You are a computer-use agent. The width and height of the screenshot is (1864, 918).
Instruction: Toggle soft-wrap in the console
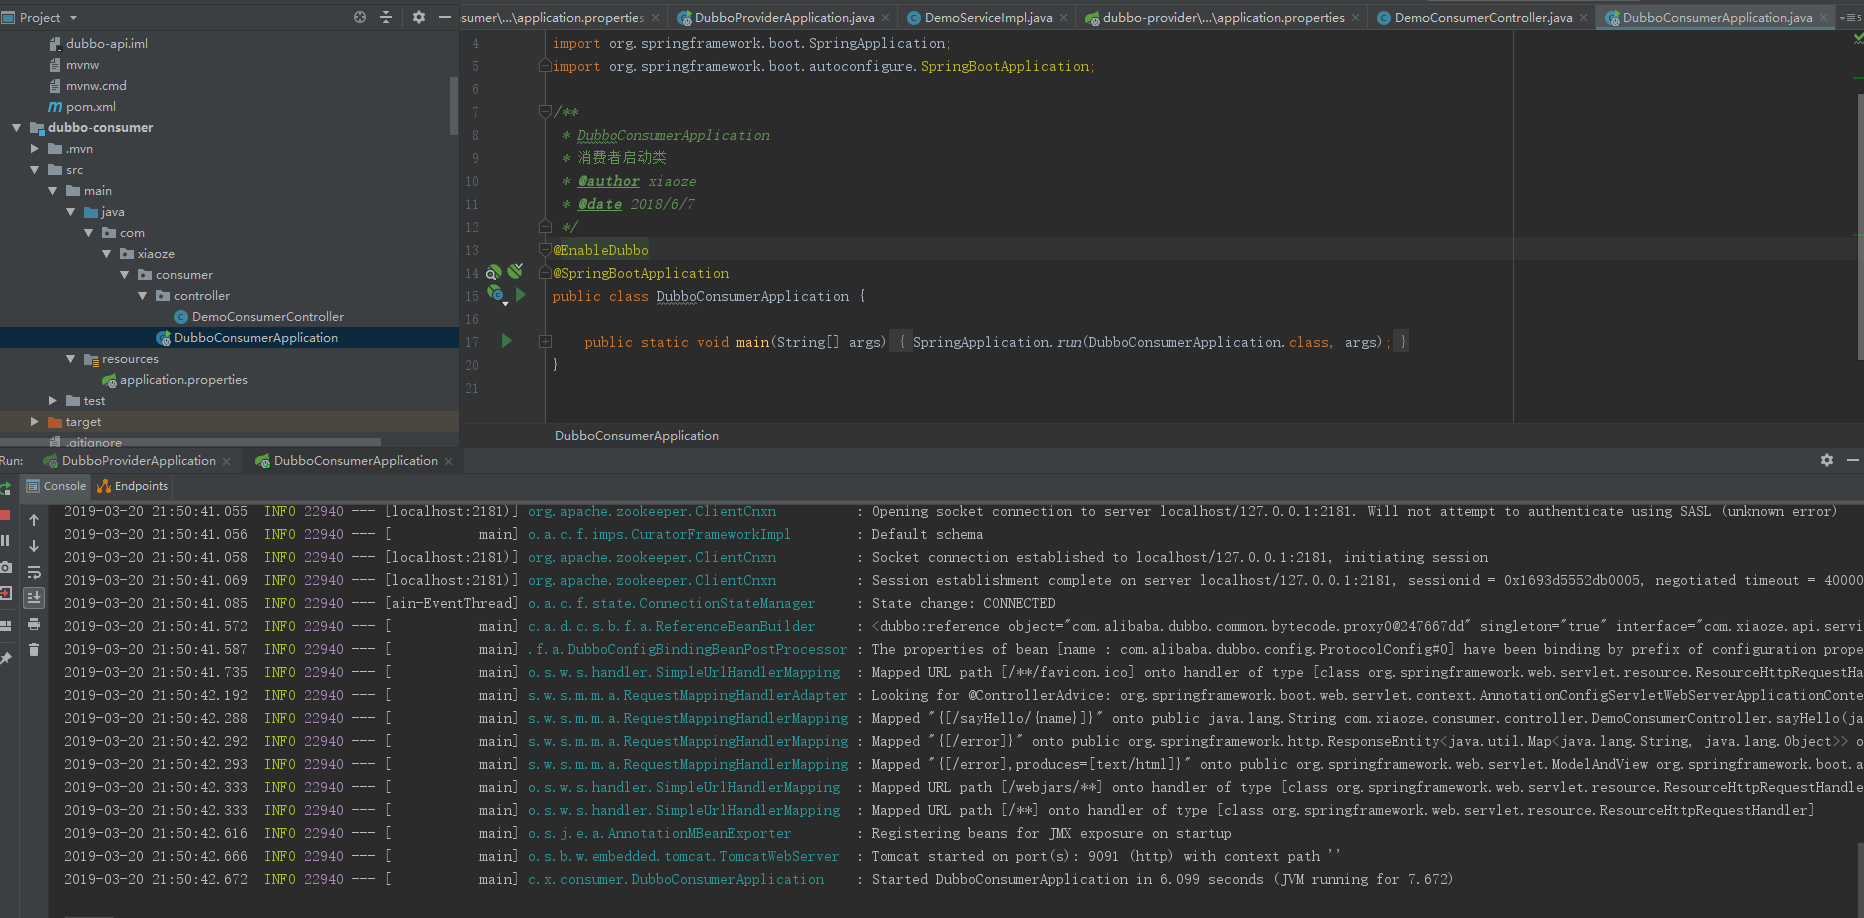click(x=34, y=572)
